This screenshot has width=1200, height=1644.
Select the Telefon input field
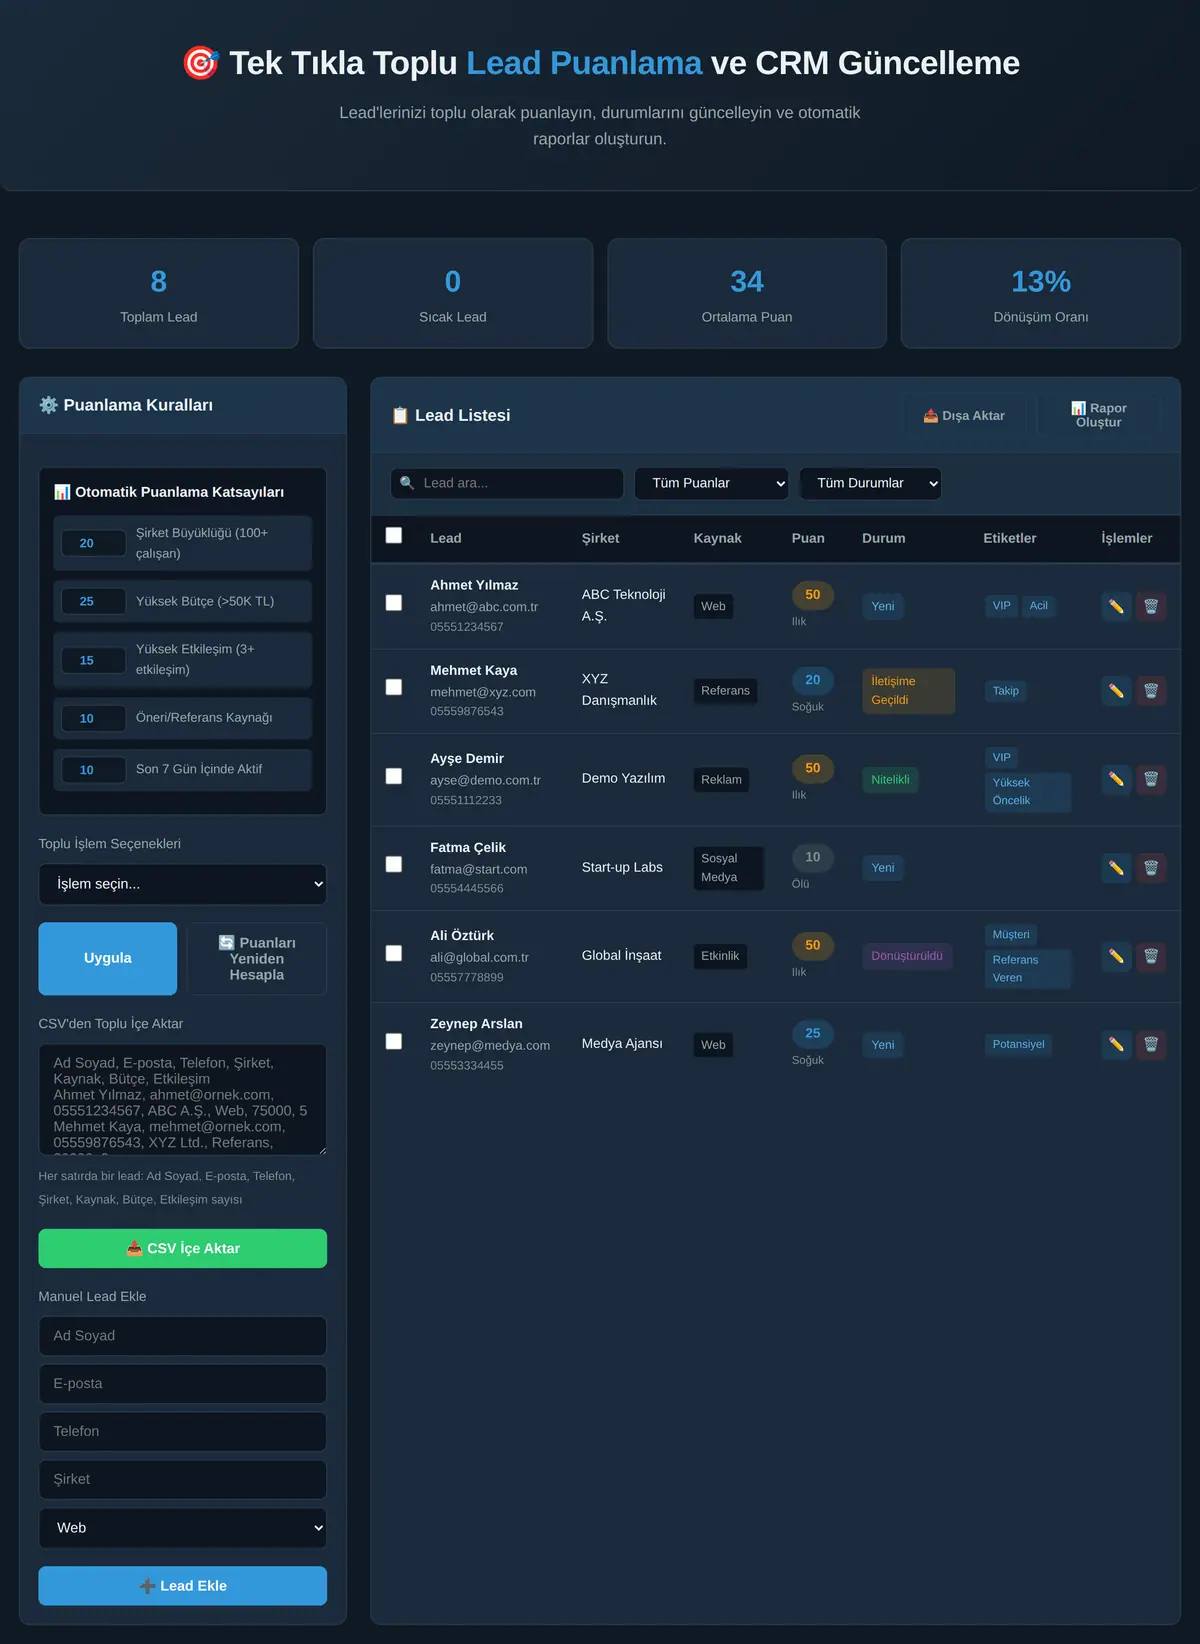tap(183, 1432)
